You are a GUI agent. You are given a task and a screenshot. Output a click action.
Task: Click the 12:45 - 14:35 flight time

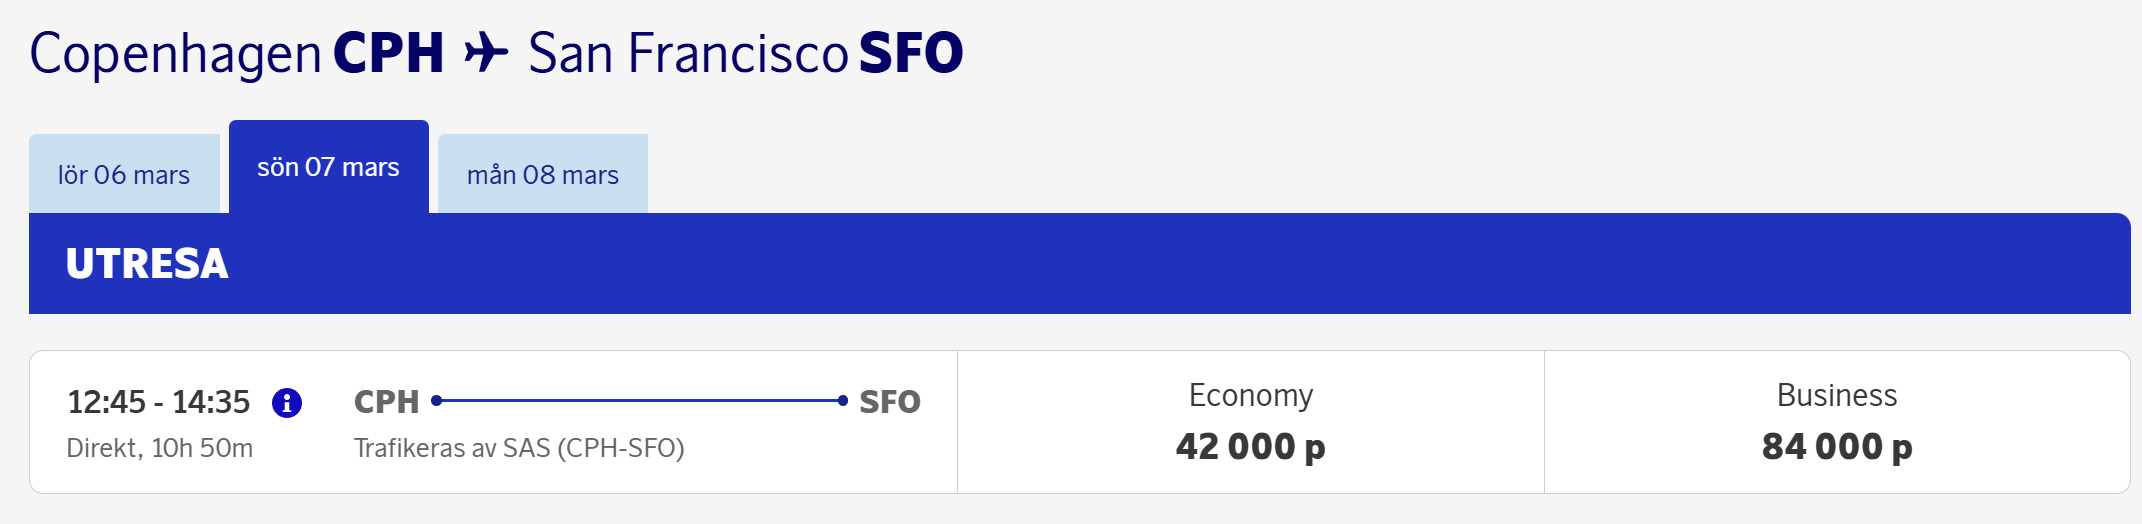pyautogui.click(x=159, y=402)
